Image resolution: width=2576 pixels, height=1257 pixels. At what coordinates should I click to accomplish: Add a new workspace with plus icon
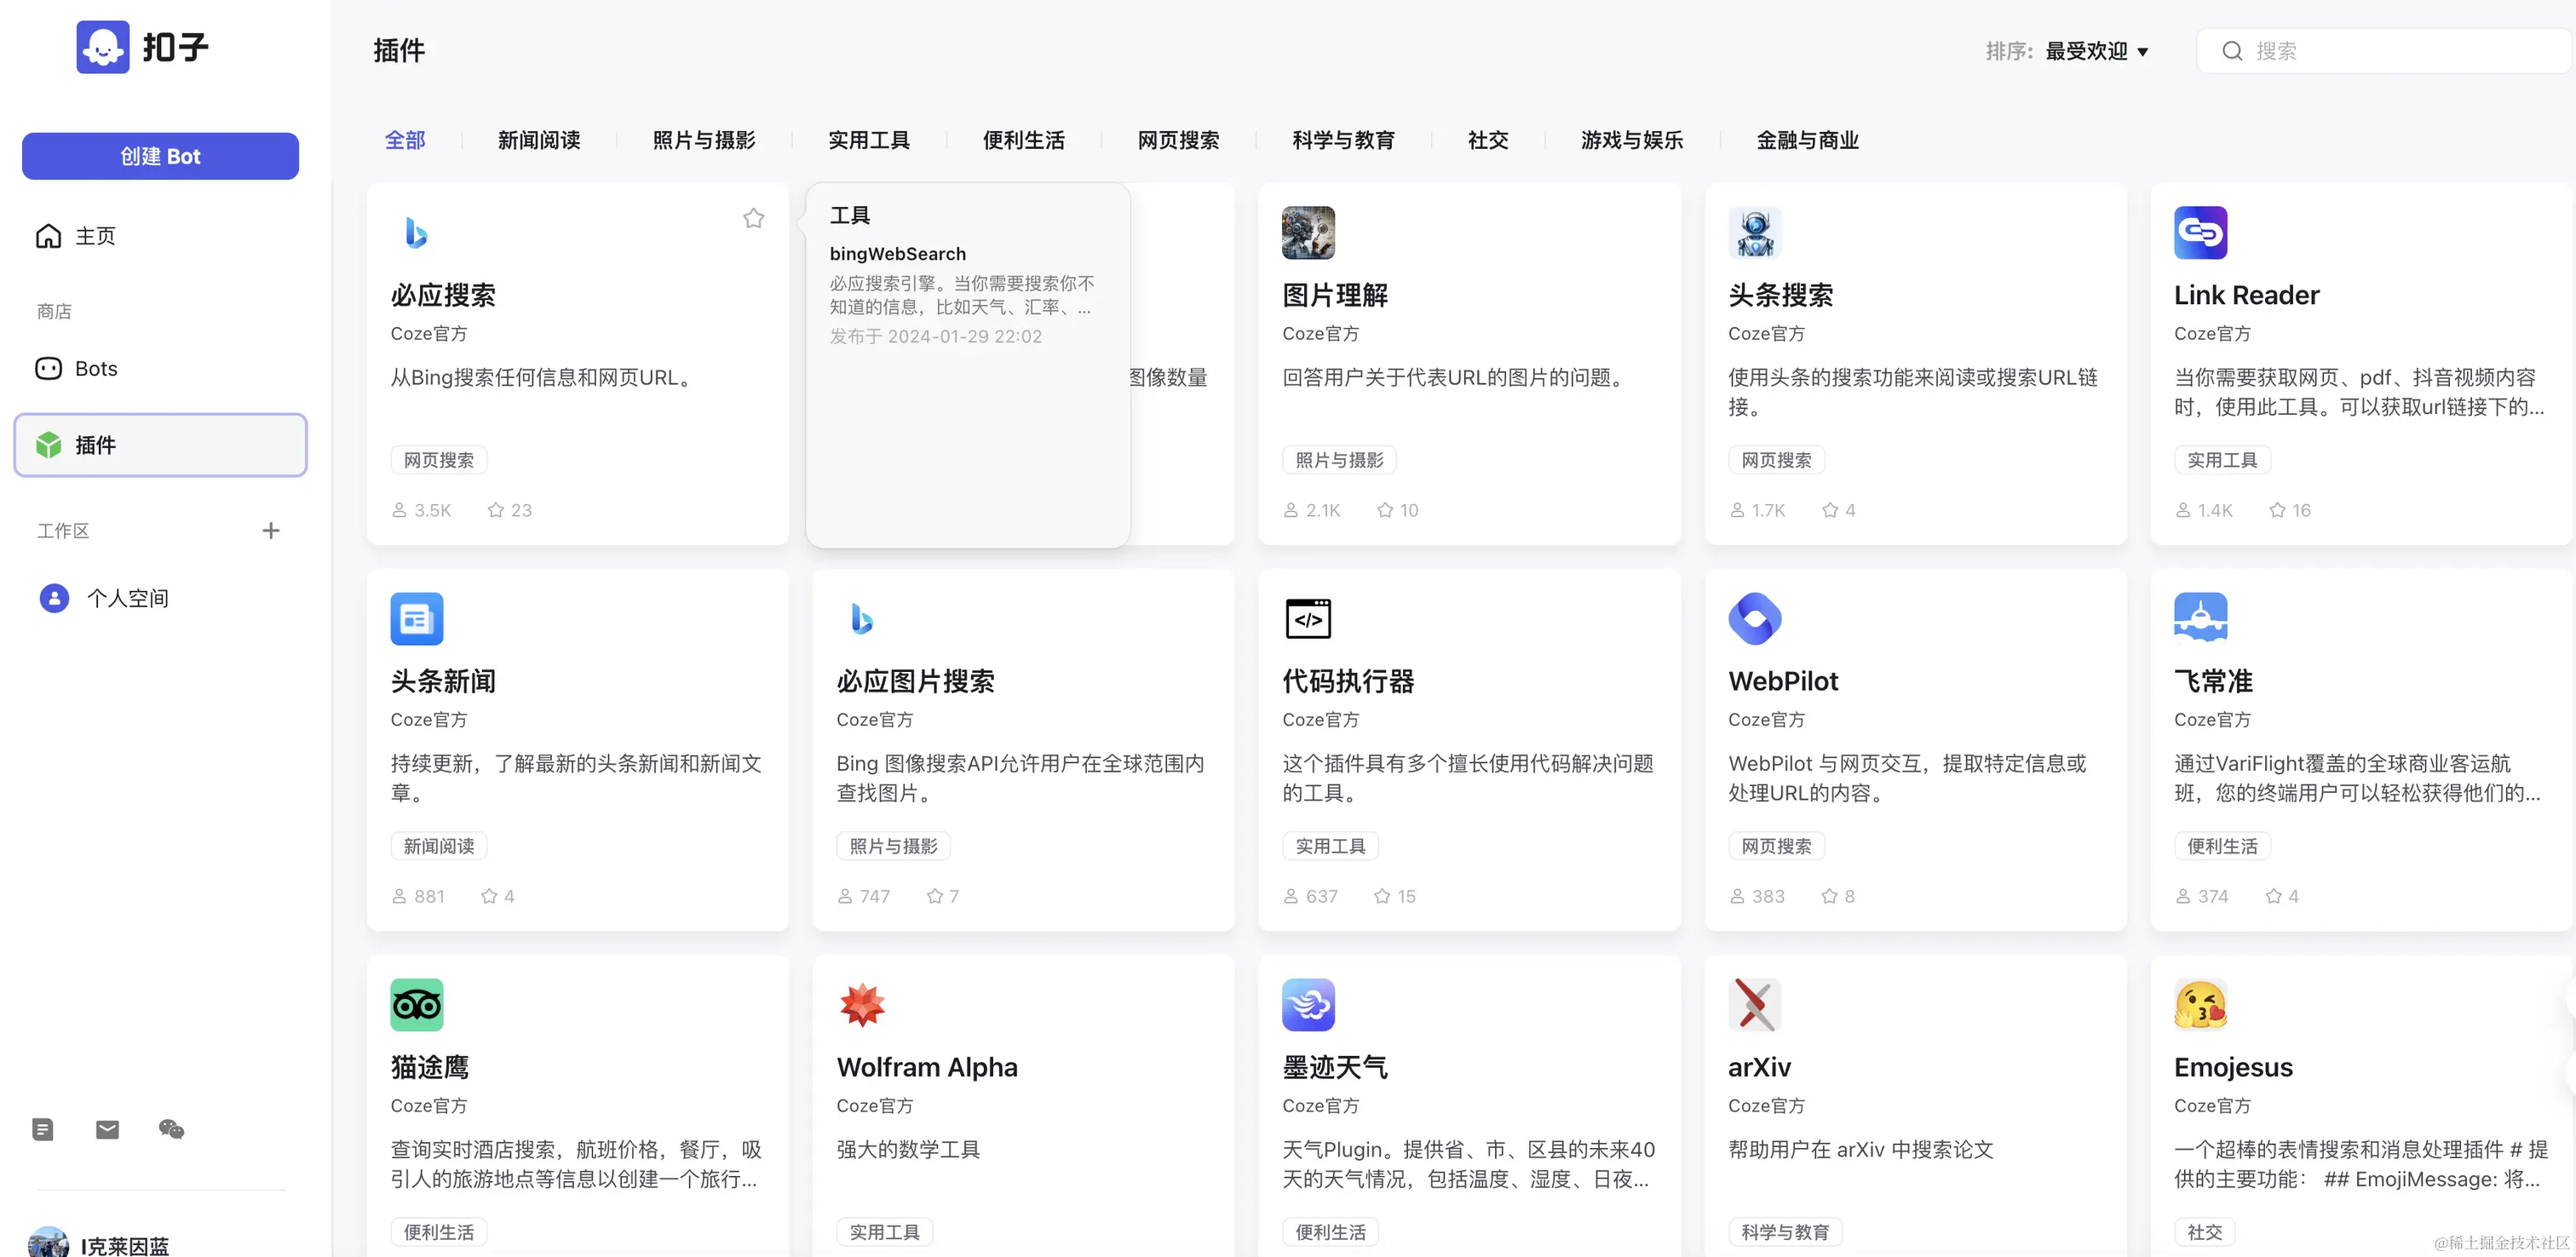pyautogui.click(x=271, y=531)
